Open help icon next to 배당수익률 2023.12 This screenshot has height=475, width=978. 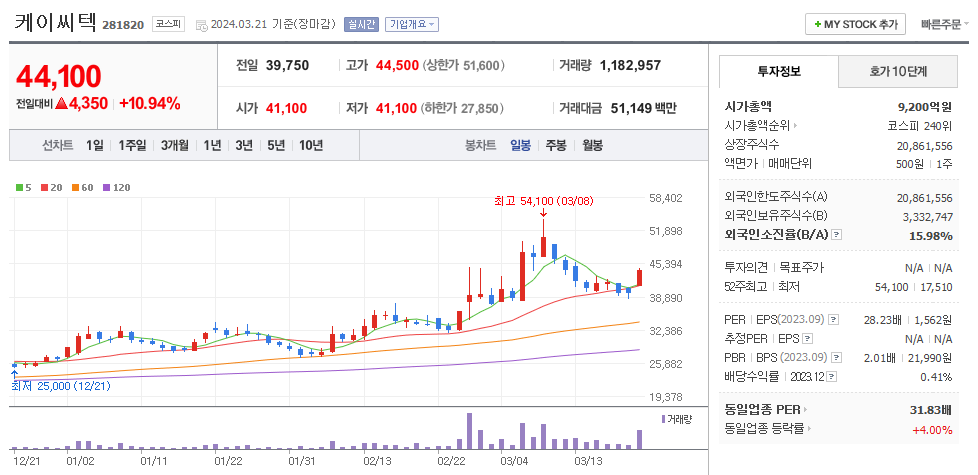[833, 377]
